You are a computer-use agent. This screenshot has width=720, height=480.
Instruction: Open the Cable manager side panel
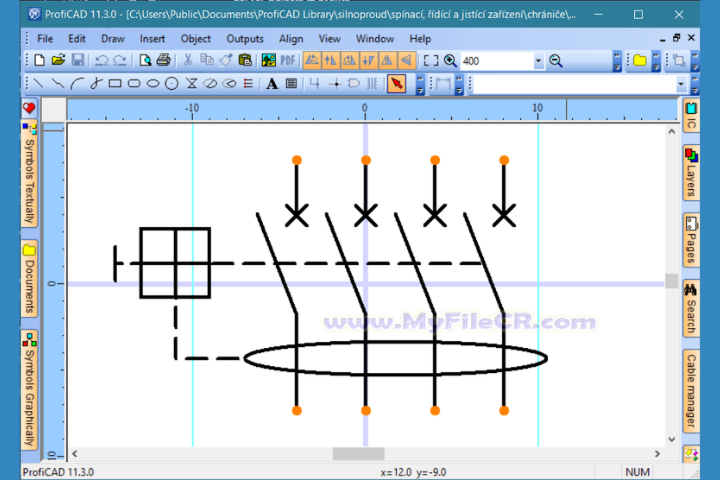(691, 390)
